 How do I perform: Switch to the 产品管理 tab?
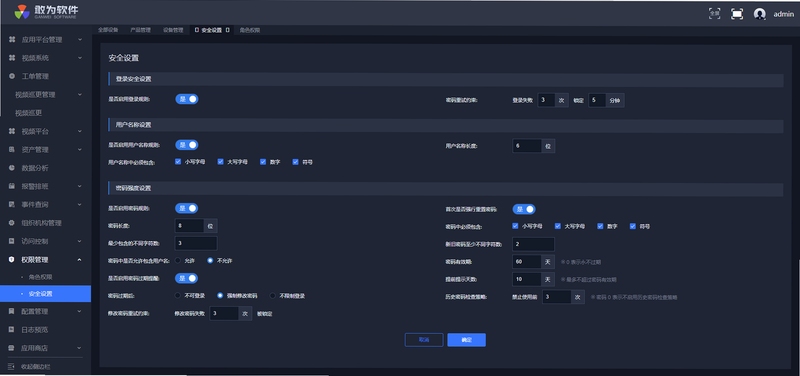tap(140, 30)
